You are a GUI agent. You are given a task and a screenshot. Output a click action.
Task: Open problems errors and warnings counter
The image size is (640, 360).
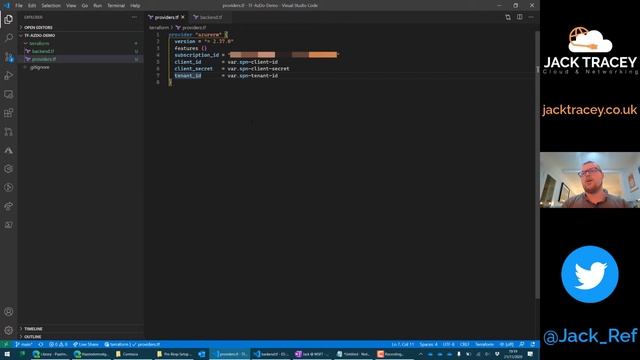[x=58, y=344]
